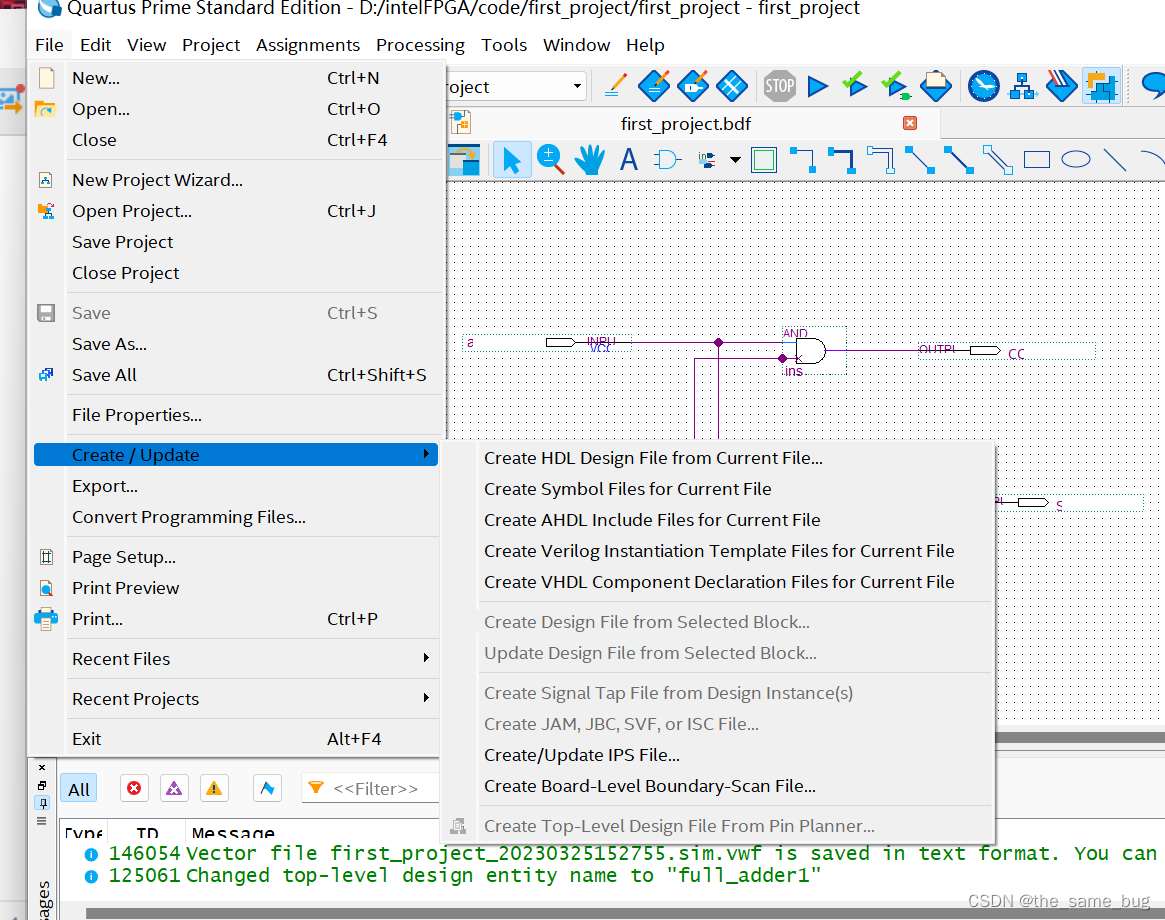Viewport: 1165px width, 920px height.
Task: Open the Timing Analyzer clock icon
Action: (x=984, y=86)
